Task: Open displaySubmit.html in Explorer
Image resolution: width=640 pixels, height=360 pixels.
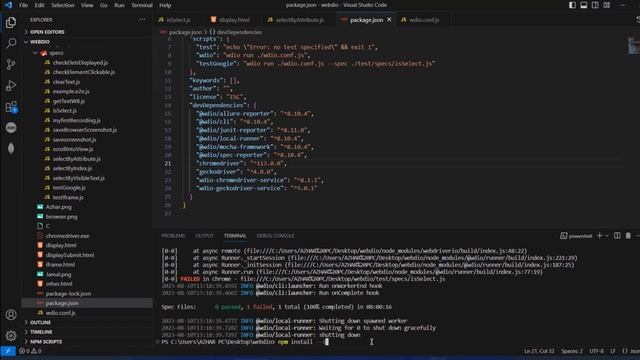Action: [x=70, y=255]
